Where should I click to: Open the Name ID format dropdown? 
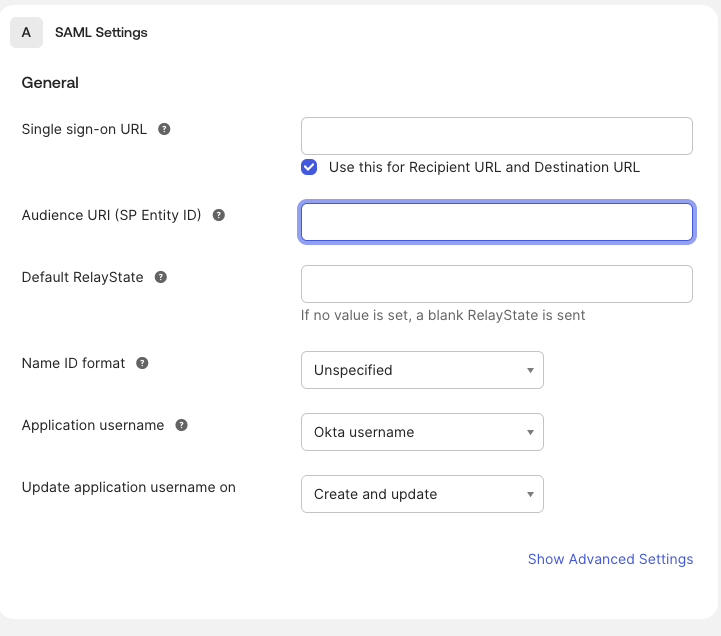[x=422, y=370]
